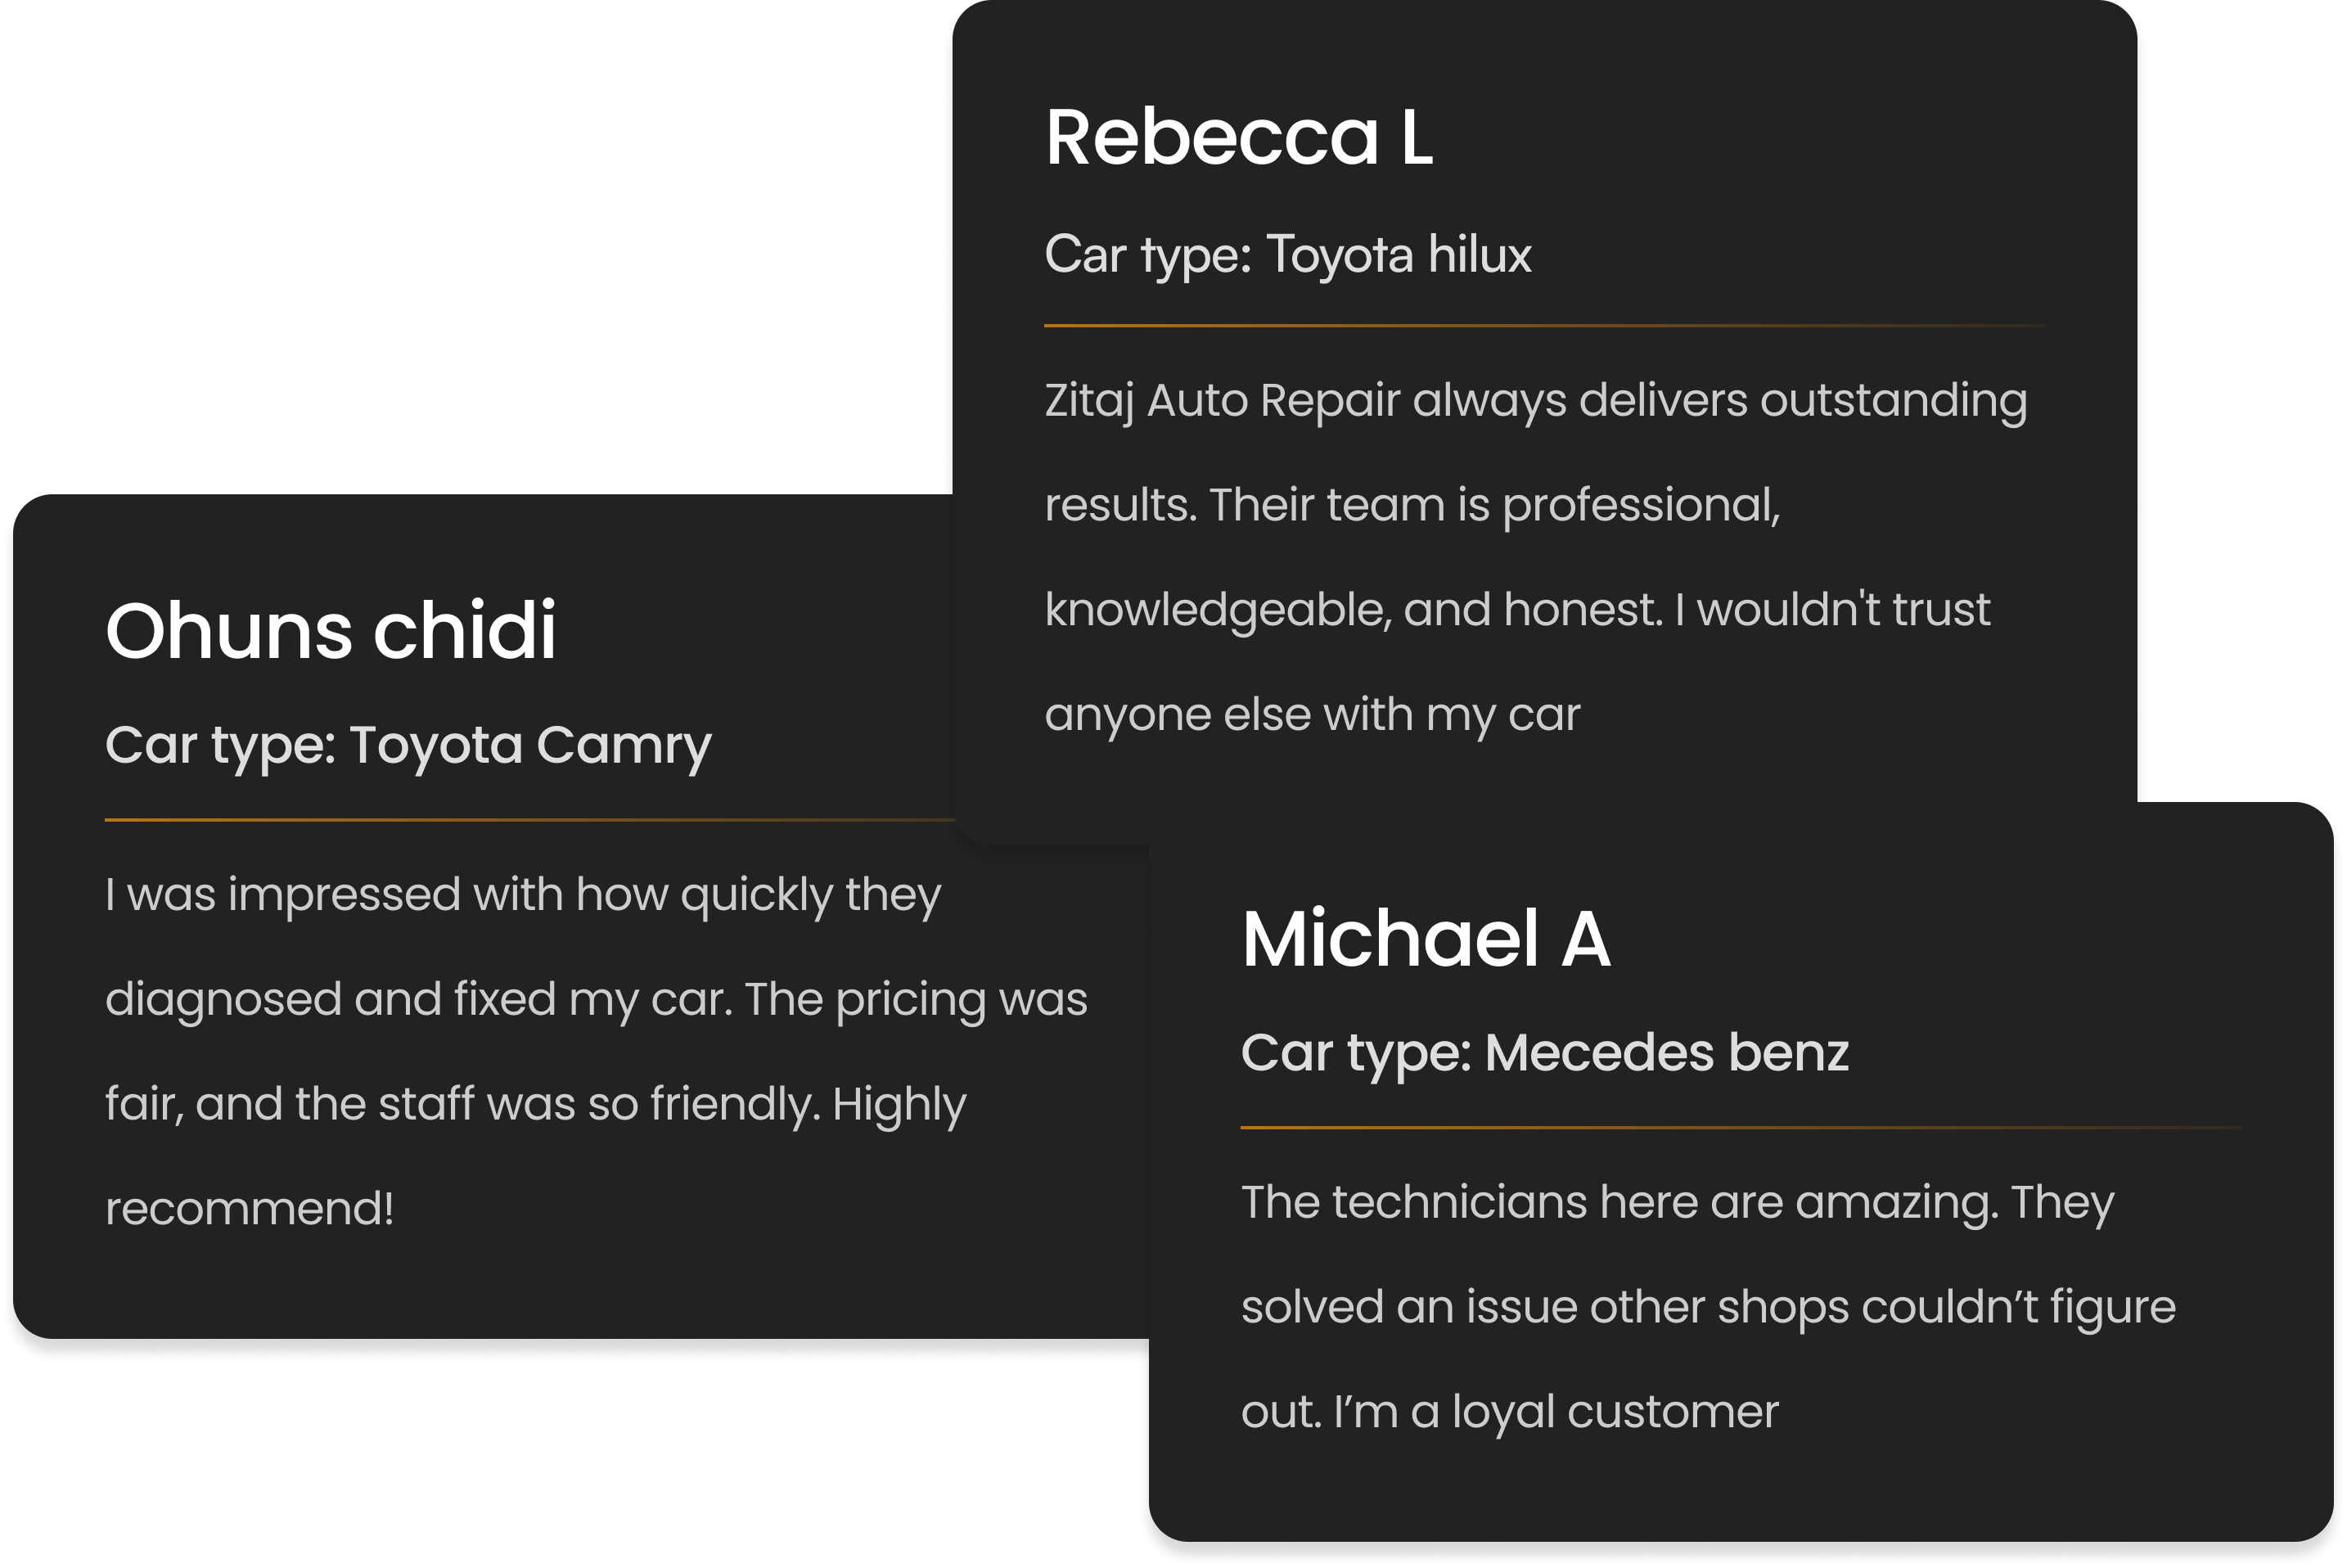This screenshot has height=1568, width=2347.
Task: Select the "Car type: Toyota hilux" label
Action: (1287, 255)
